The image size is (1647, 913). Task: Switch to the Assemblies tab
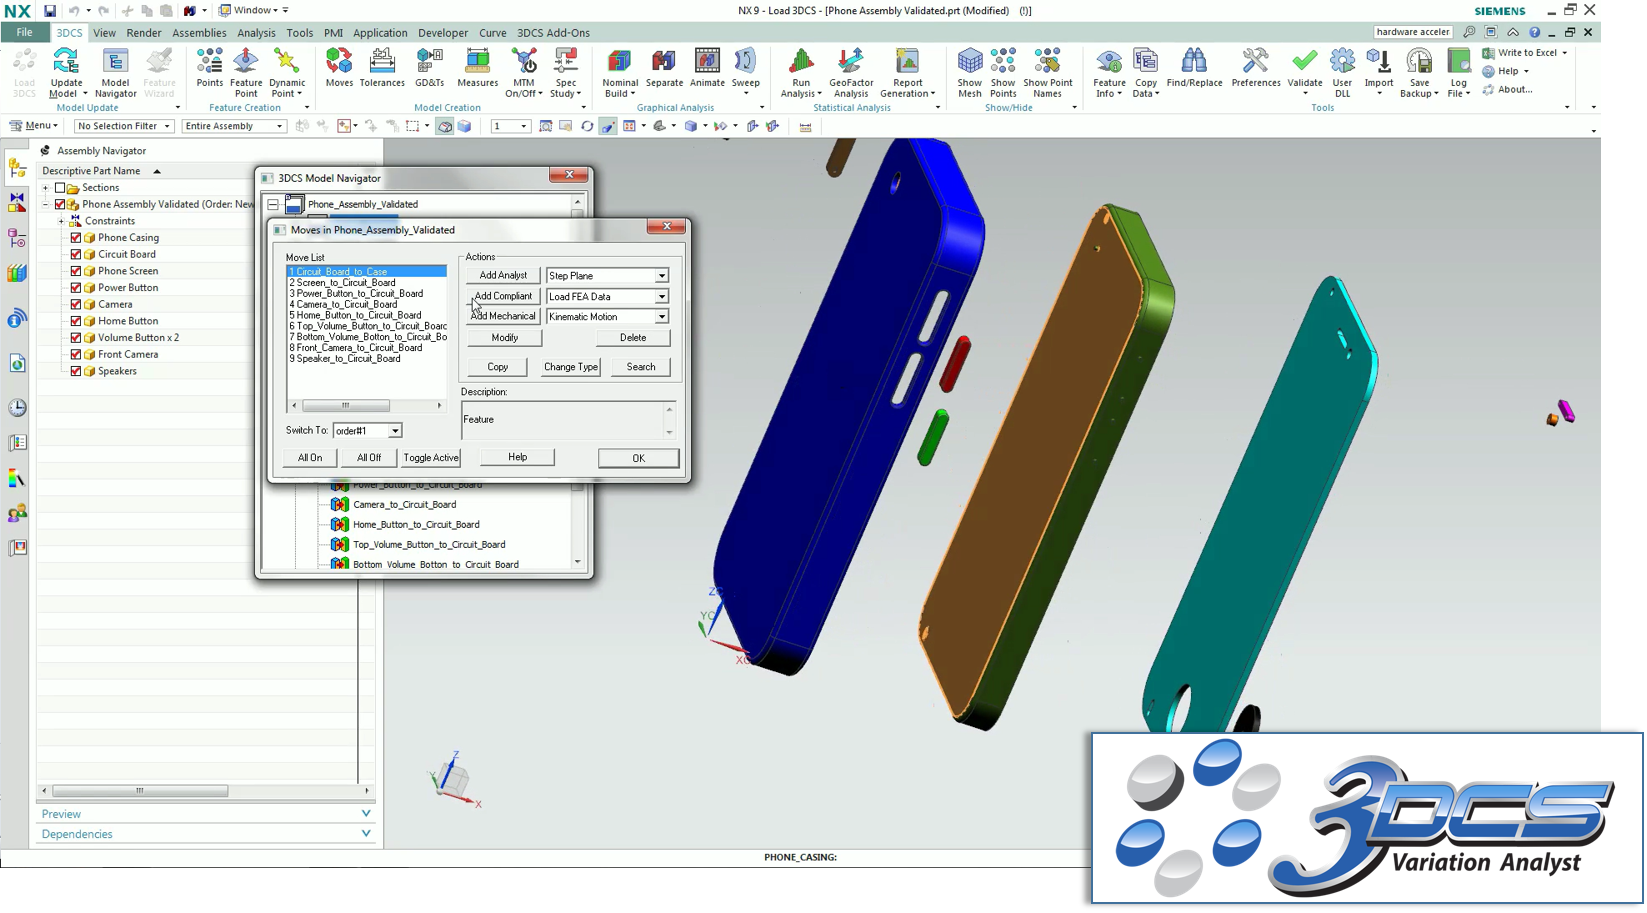(x=199, y=33)
